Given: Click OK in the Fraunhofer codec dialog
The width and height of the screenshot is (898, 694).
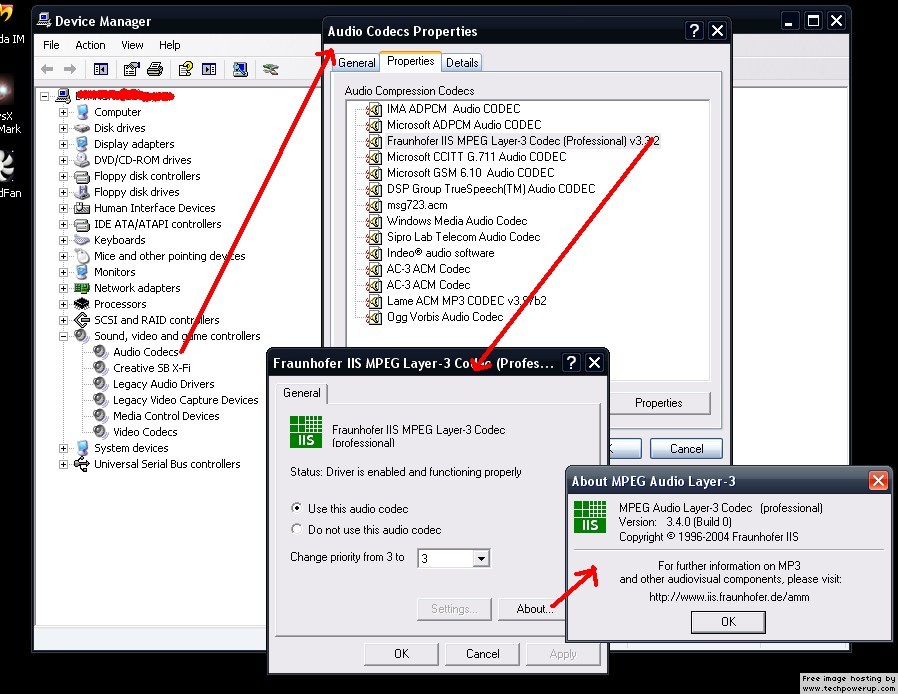Looking at the screenshot, I should pos(401,654).
